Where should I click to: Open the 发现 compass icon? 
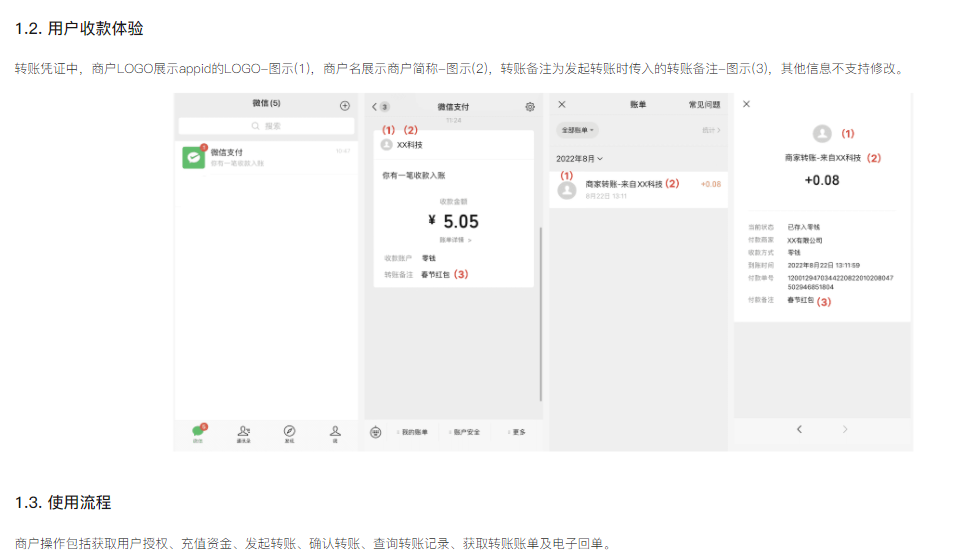pyautogui.click(x=289, y=431)
